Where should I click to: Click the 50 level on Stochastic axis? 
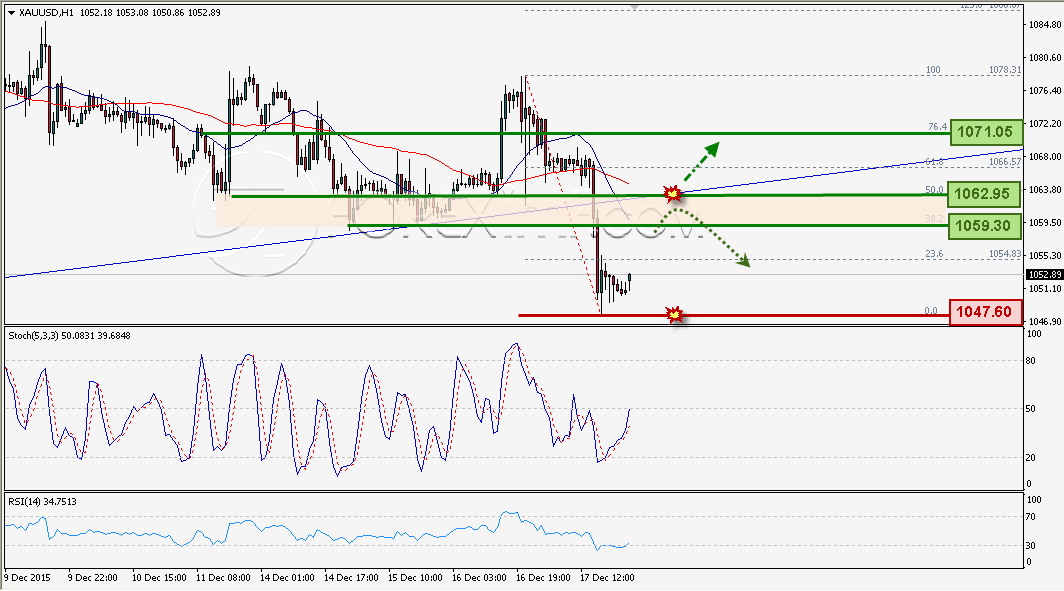tap(1031, 408)
